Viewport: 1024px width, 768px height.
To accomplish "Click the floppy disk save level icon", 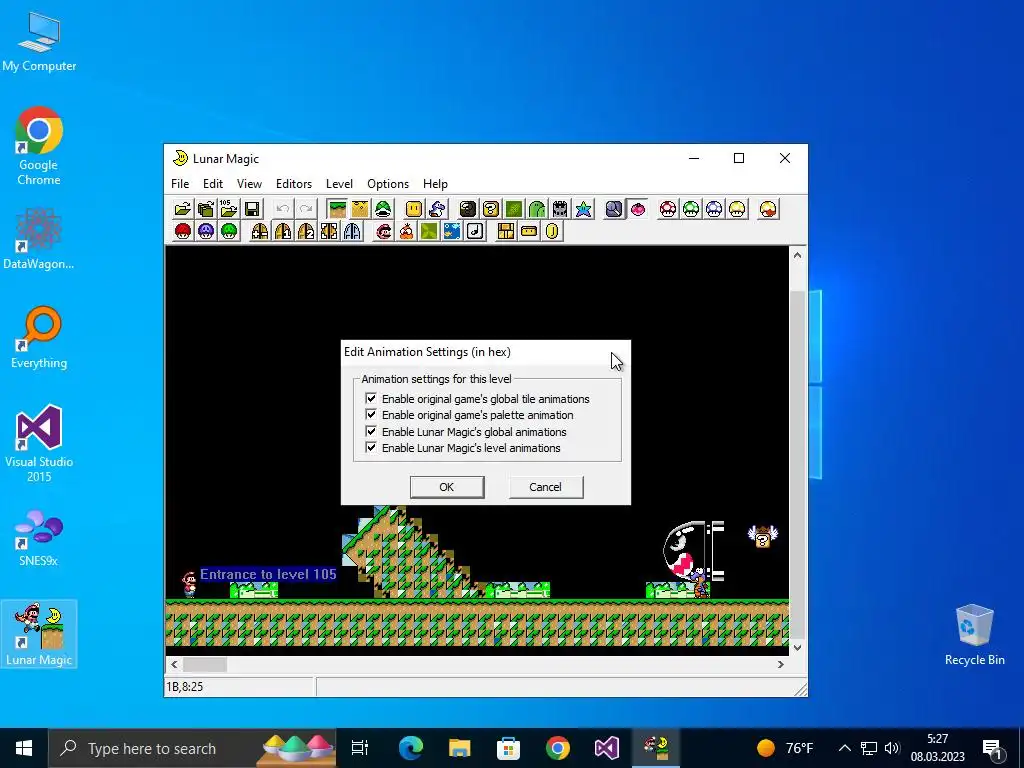I will (252, 209).
